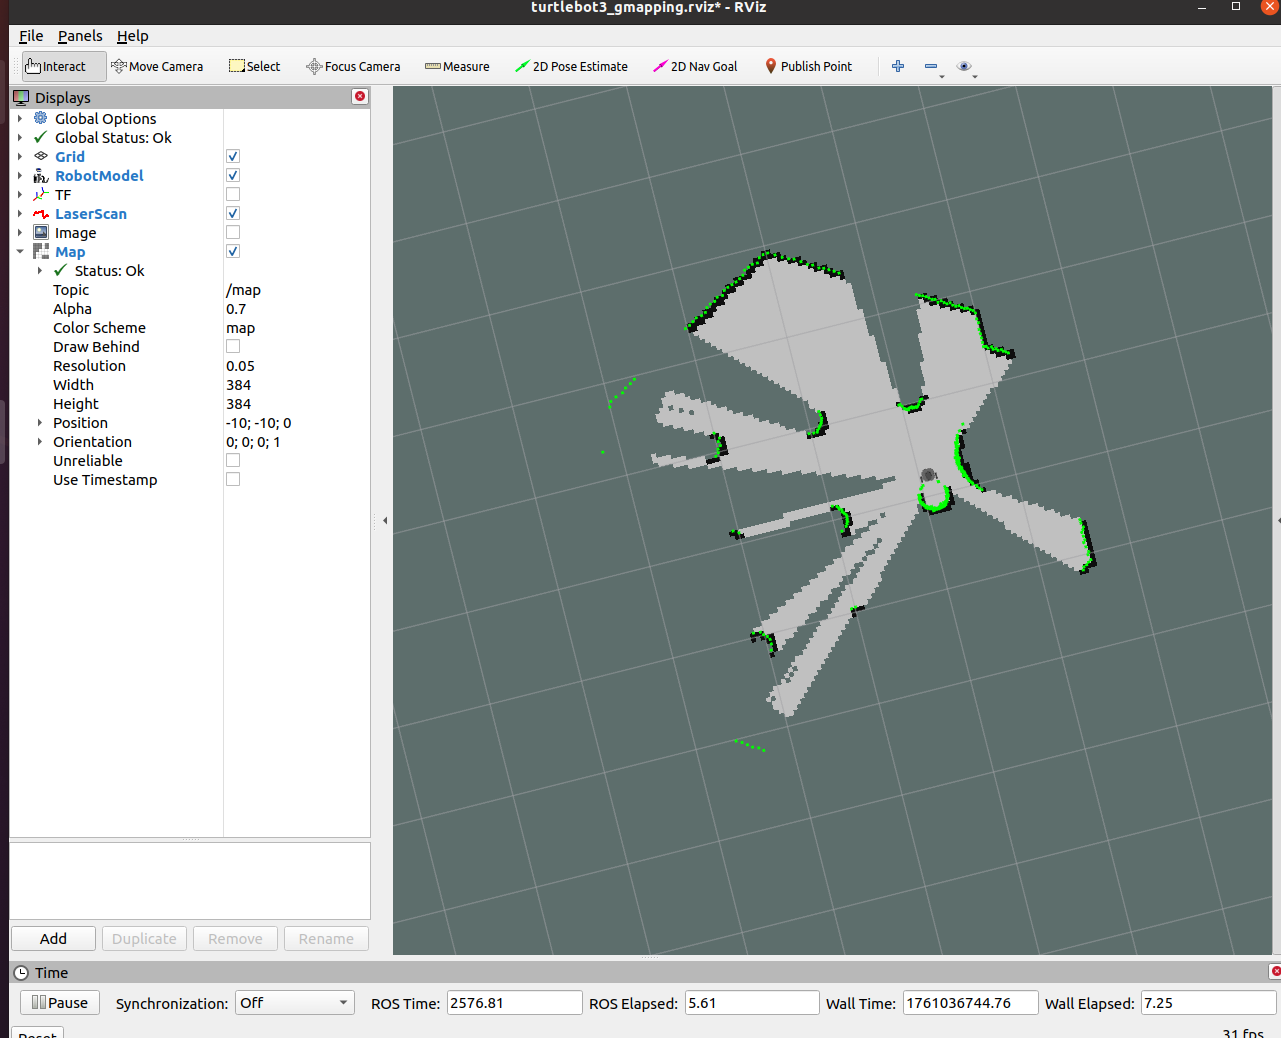Toggle the Map display checkbox
Image resolution: width=1281 pixels, height=1038 pixels.
[x=233, y=251]
